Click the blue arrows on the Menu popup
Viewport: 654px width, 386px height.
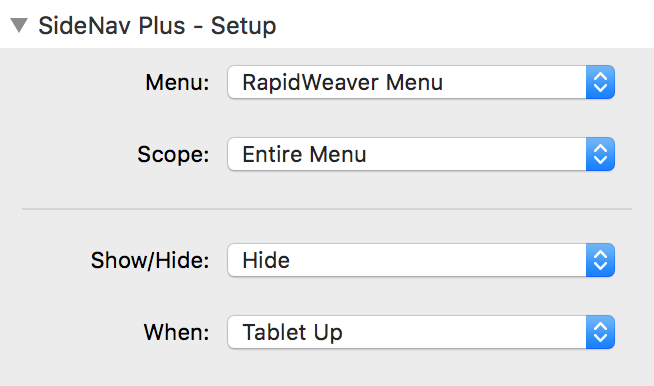[600, 82]
